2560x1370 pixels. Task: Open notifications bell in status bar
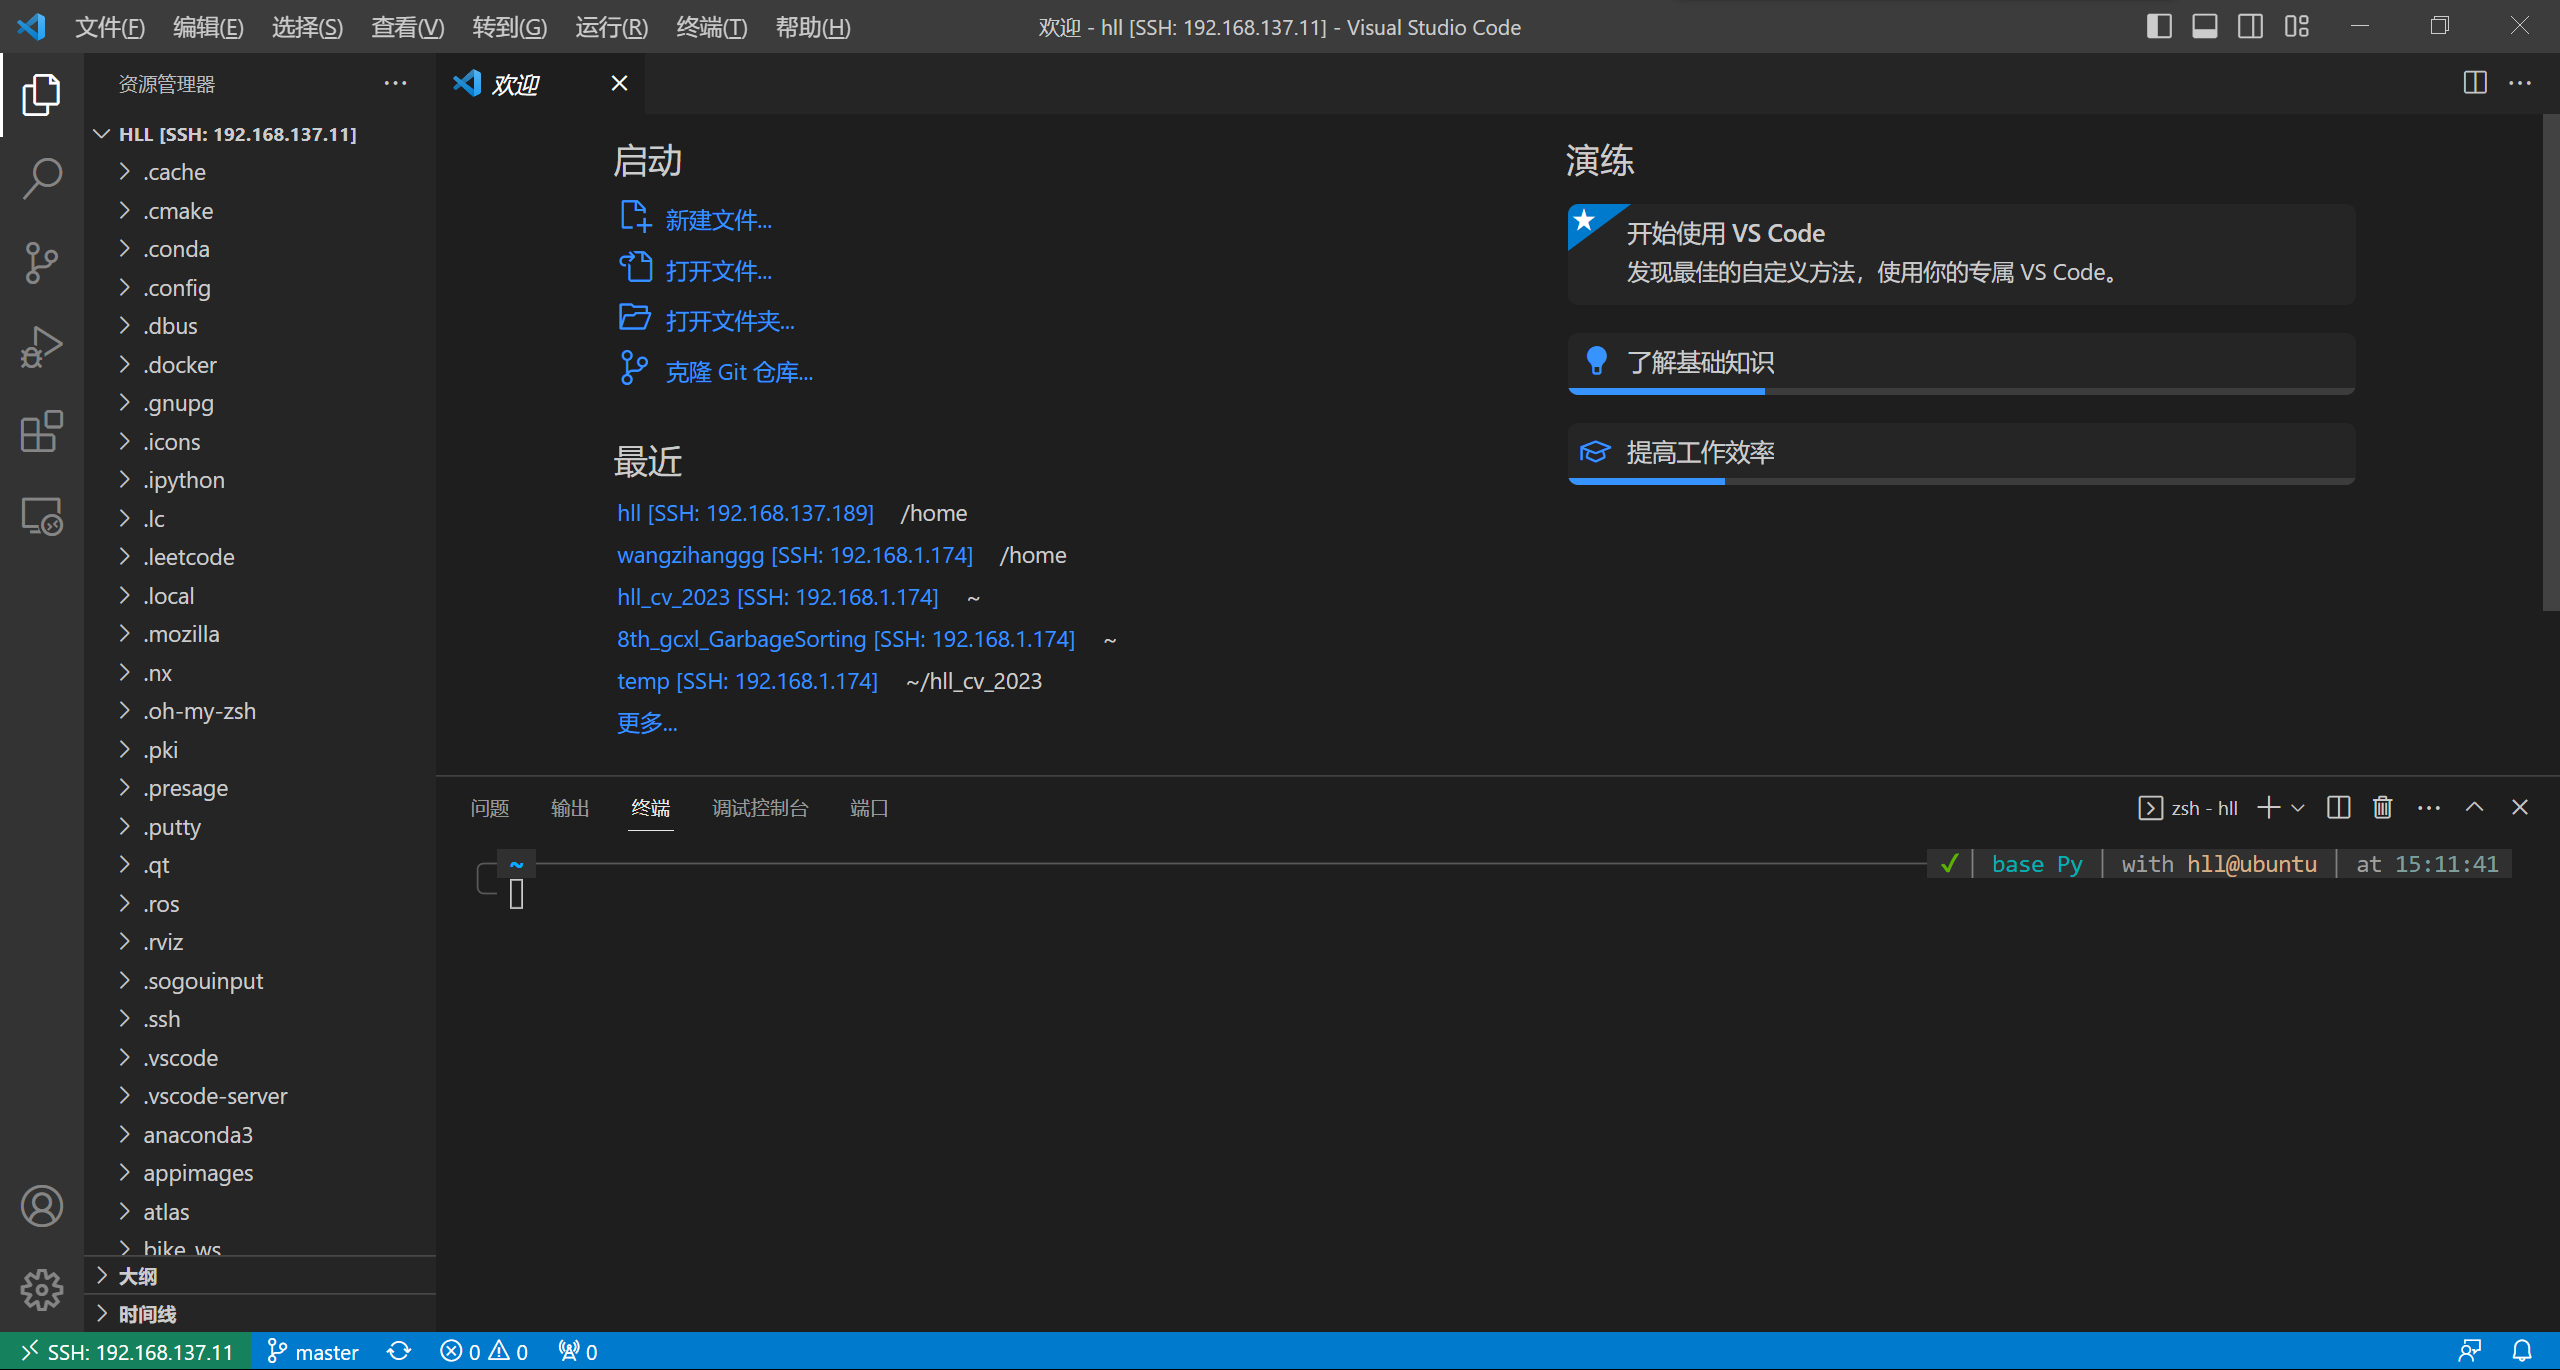2522,1351
